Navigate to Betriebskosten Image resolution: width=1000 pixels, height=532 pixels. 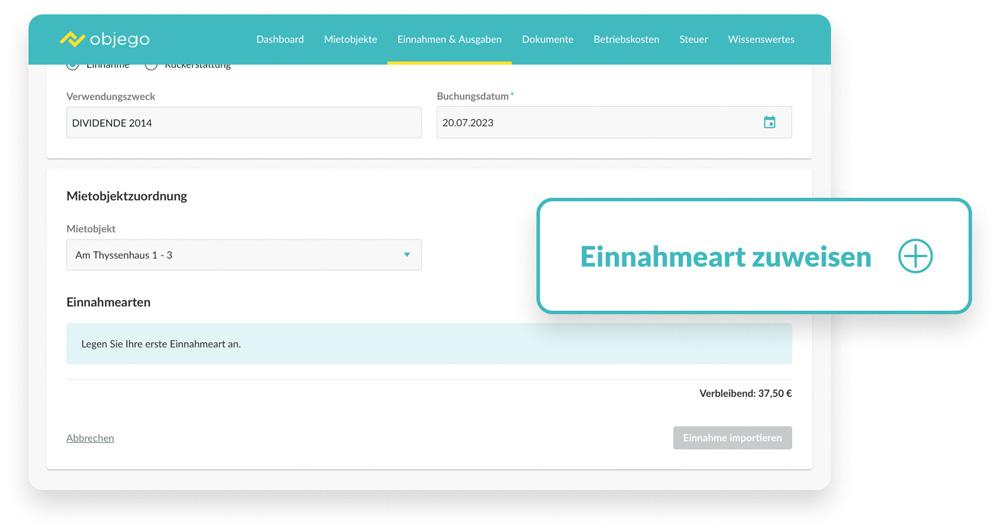pyautogui.click(x=626, y=39)
